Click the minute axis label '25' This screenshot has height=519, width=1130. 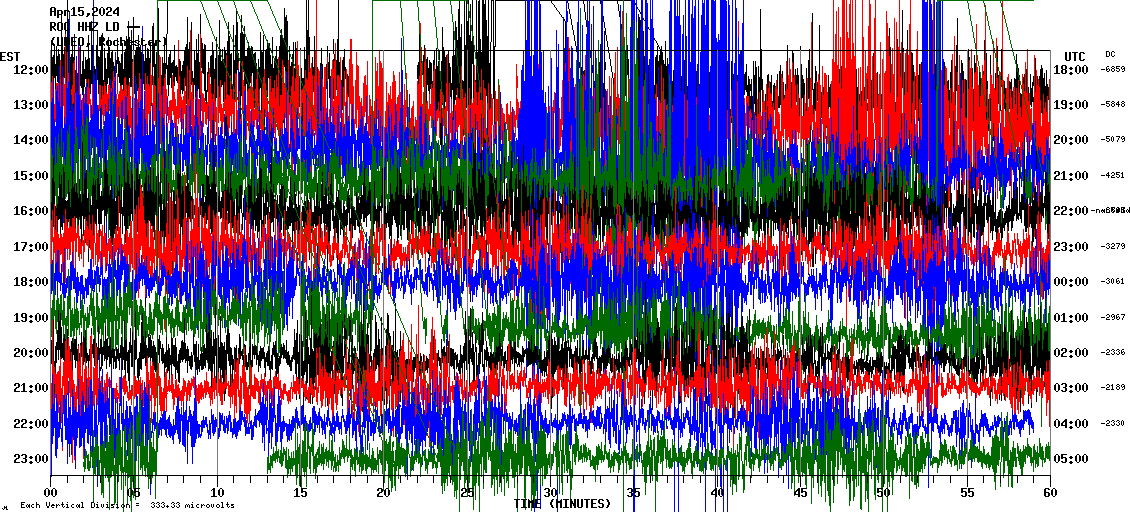pyautogui.click(x=467, y=494)
